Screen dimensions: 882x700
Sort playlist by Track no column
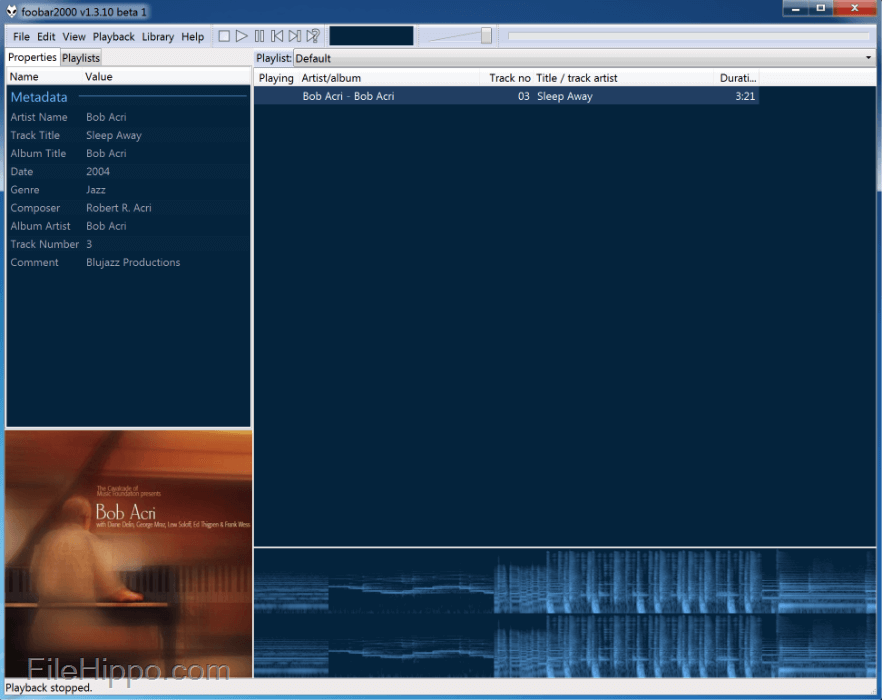pos(506,78)
